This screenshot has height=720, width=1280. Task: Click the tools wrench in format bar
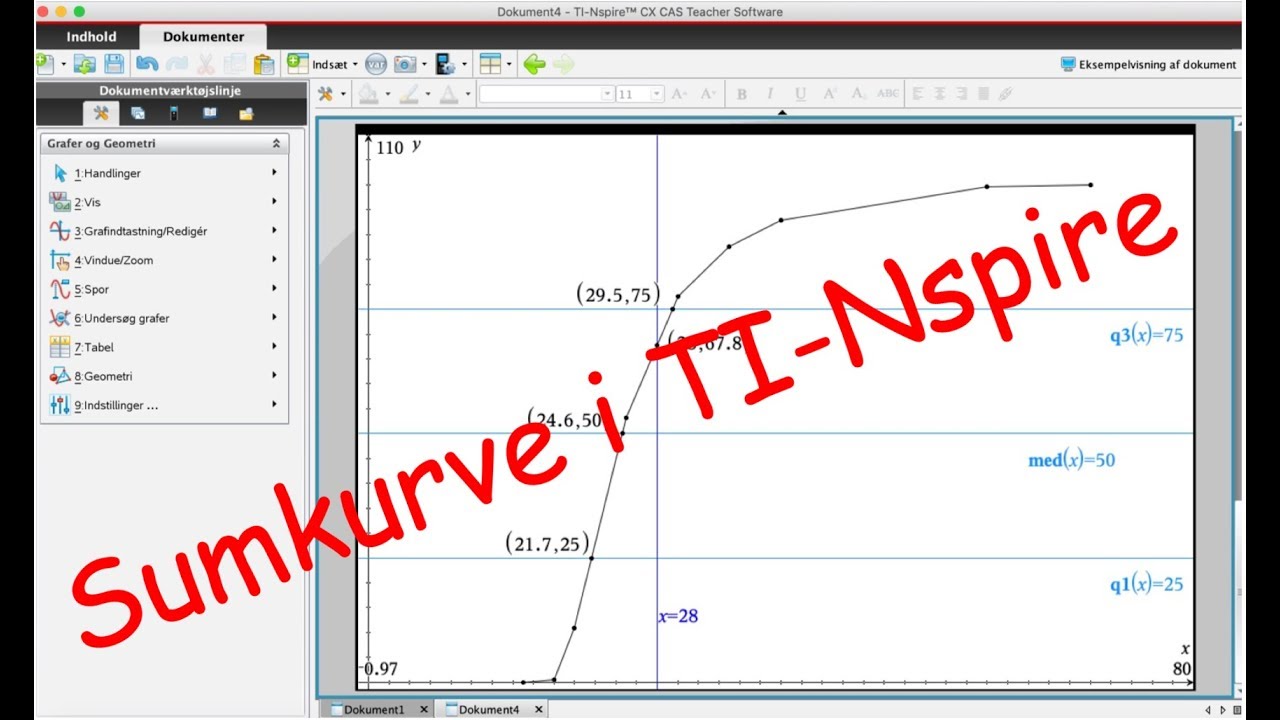(326, 93)
